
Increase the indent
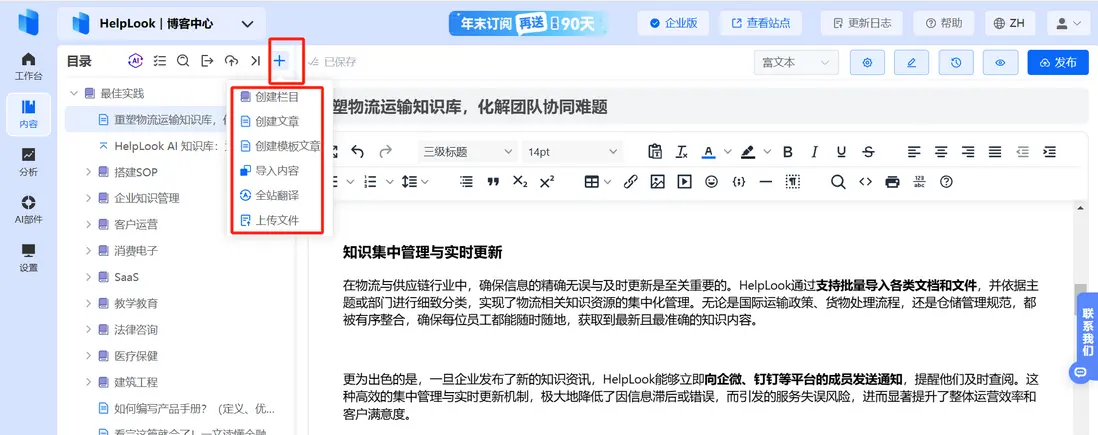[x=1049, y=151]
